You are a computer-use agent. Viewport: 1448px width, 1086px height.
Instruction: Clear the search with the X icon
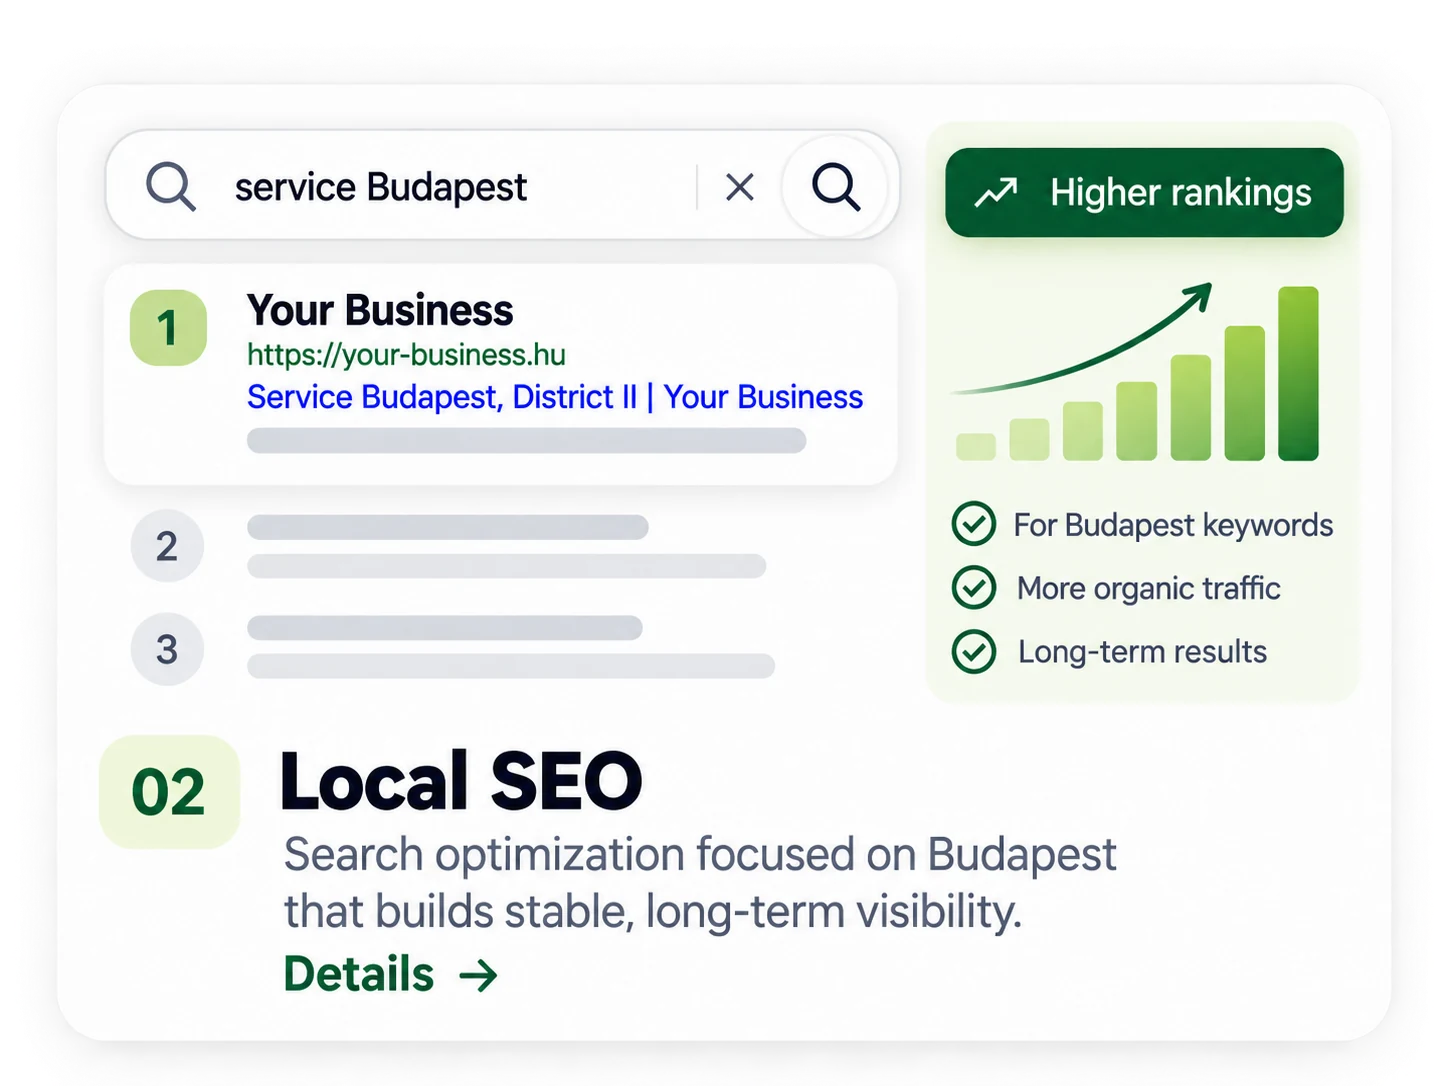pyautogui.click(x=740, y=187)
